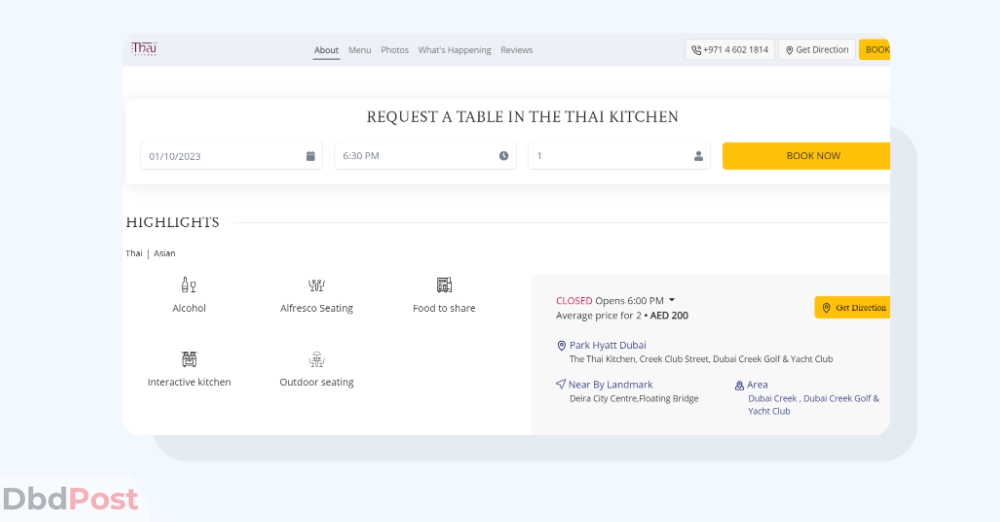The width and height of the screenshot is (1000, 522).
Task: Click the CLOSED status text
Action: click(x=574, y=301)
